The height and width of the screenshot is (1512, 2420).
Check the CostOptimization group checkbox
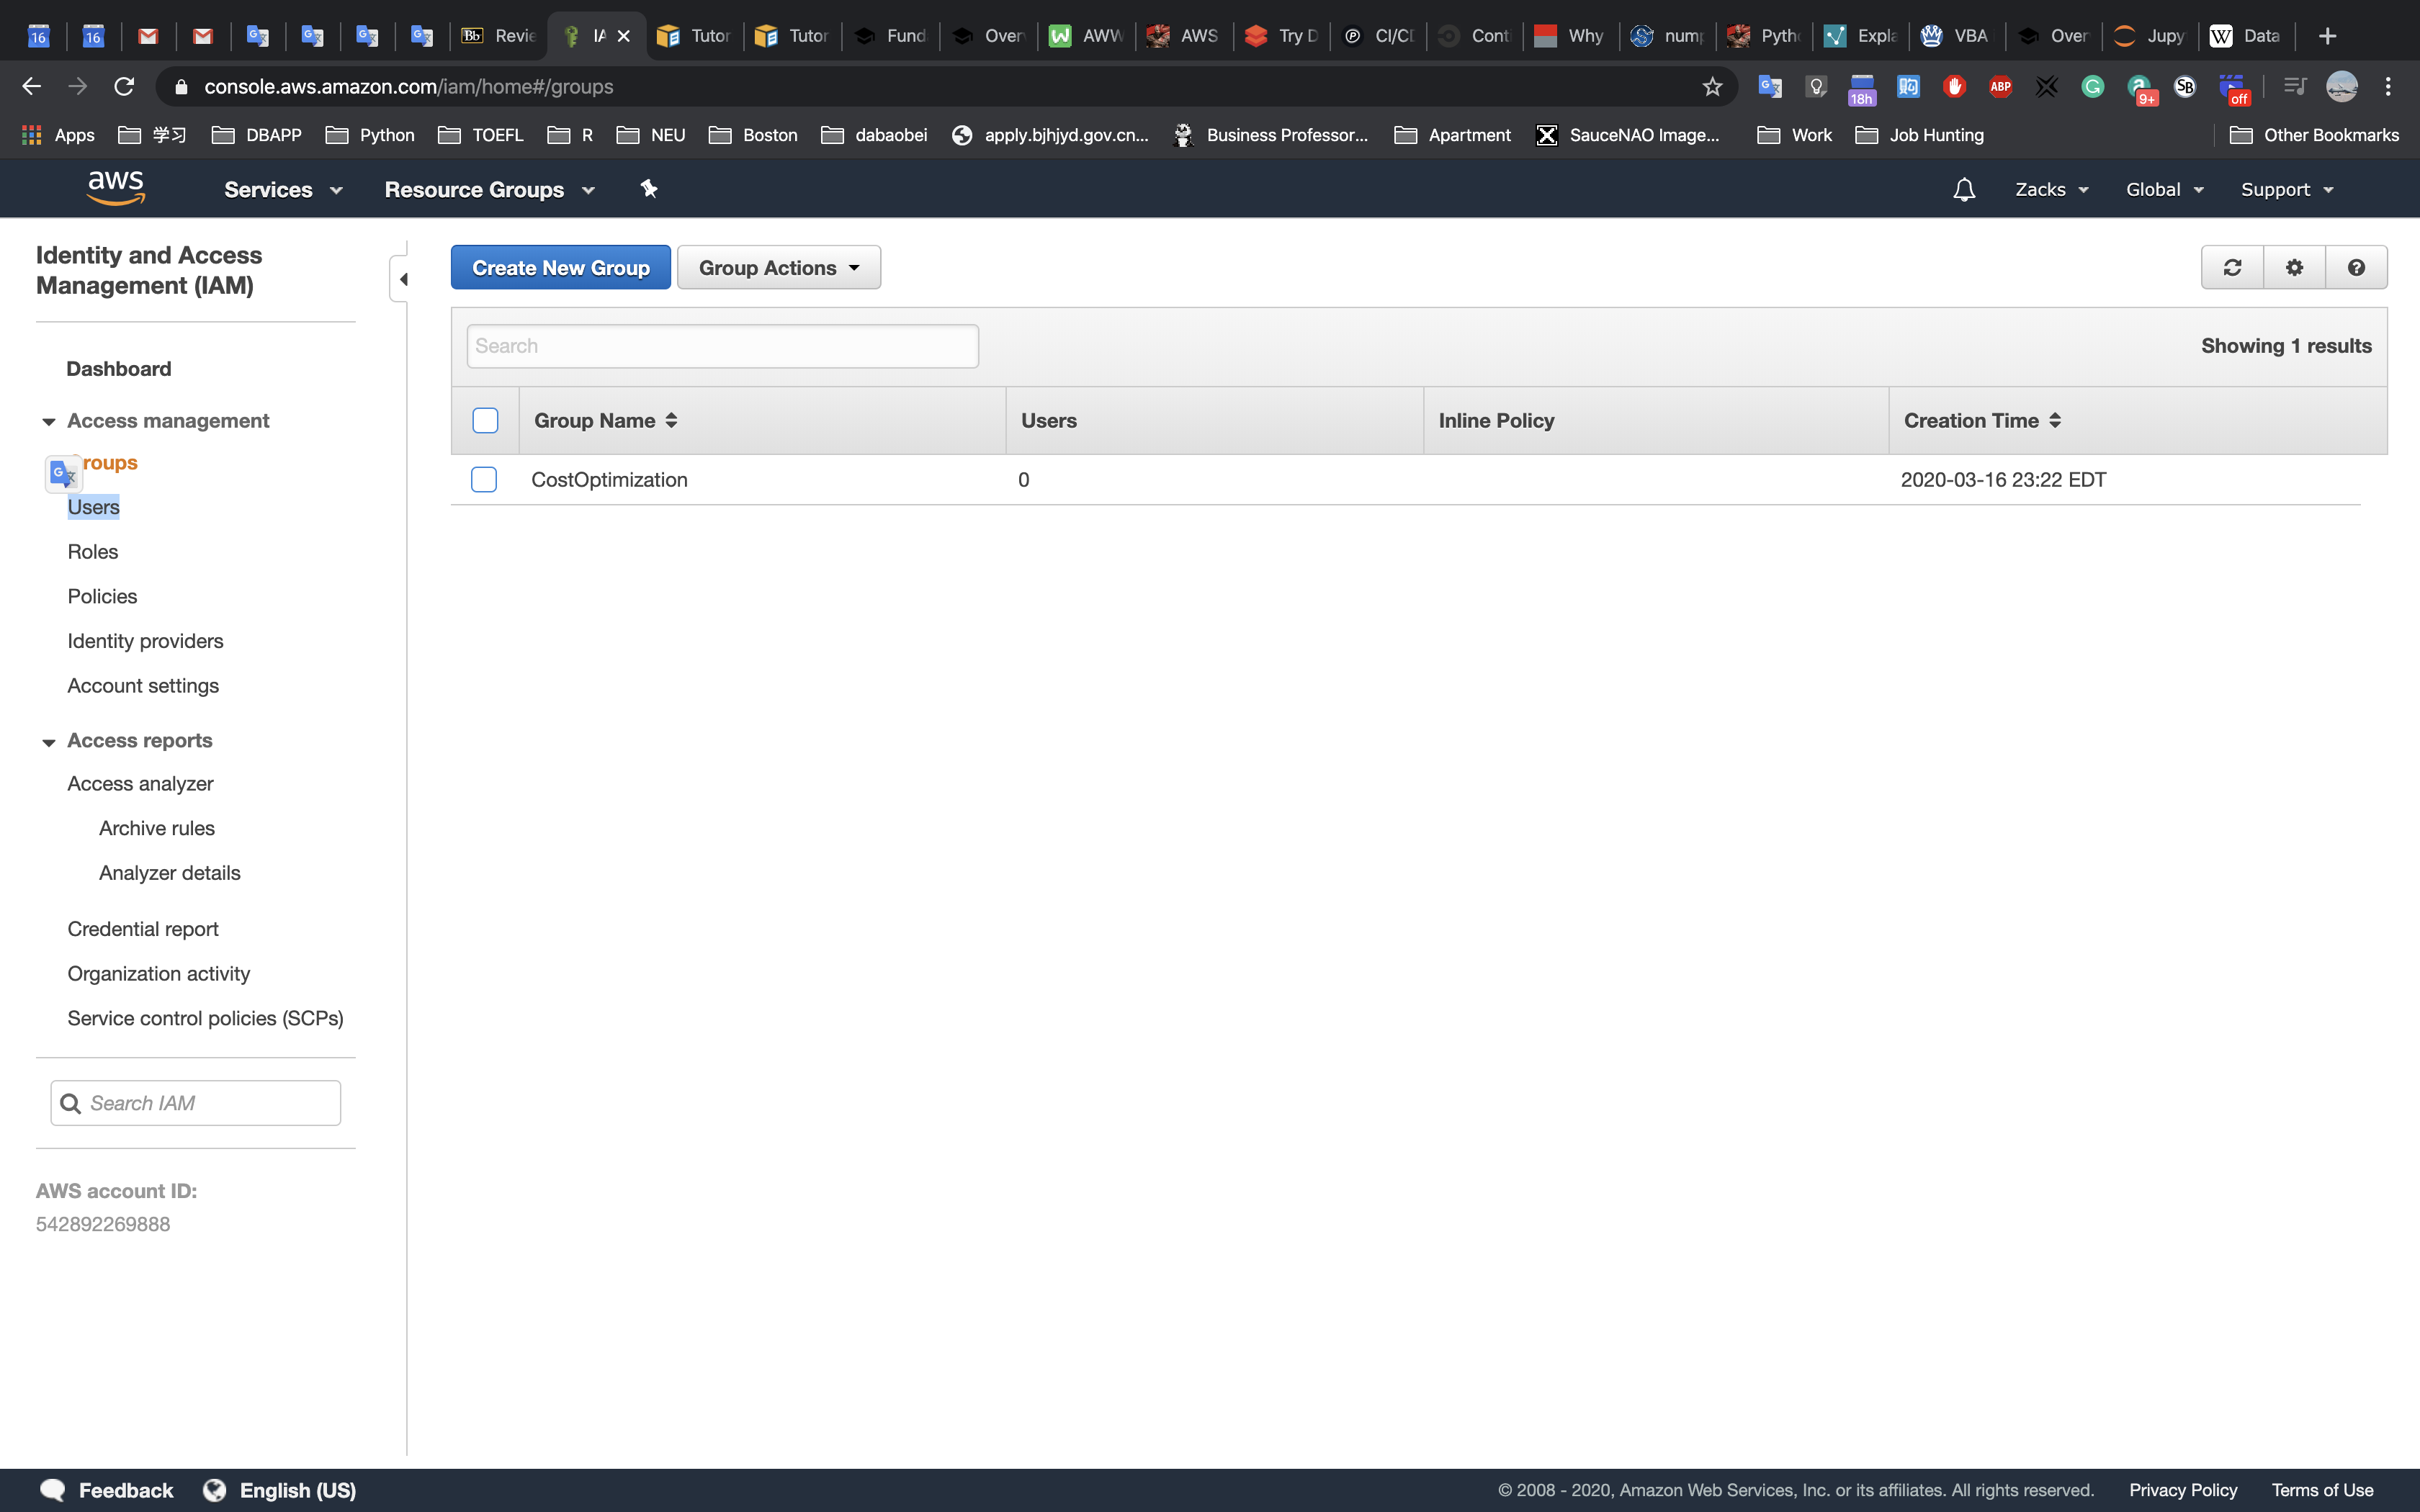click(484, 480)
